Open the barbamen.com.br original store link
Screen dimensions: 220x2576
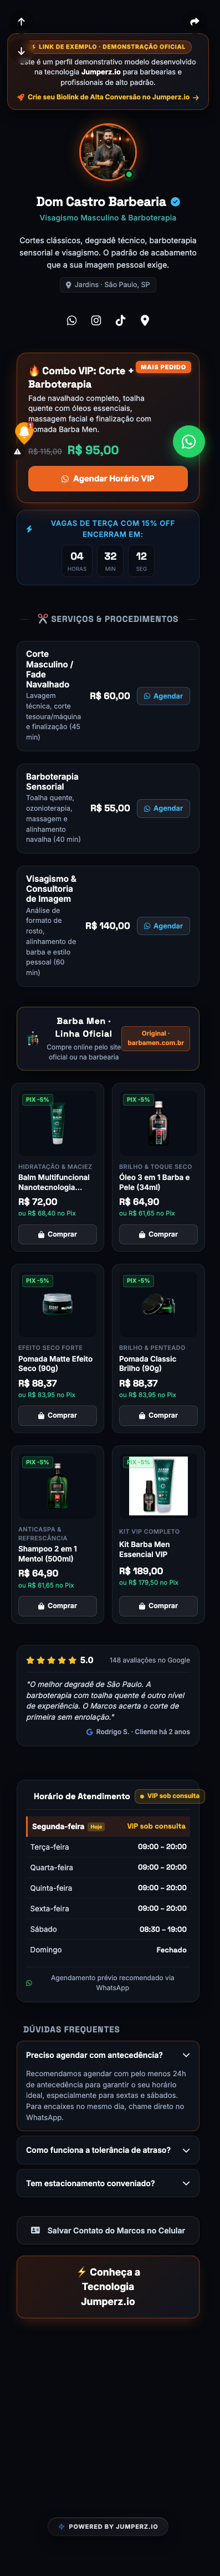[x=155, y=1038]
